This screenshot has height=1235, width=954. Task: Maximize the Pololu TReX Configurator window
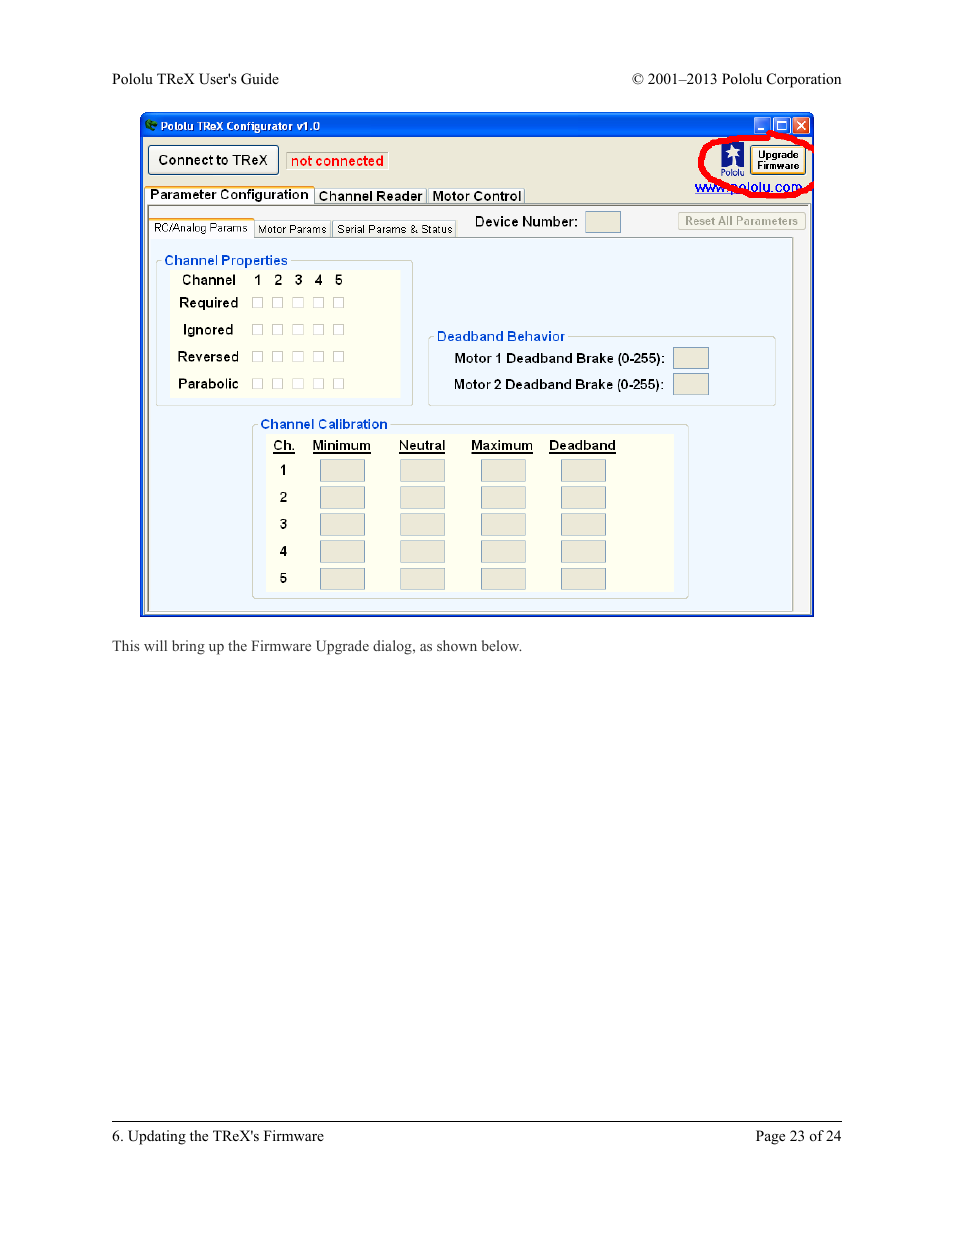click(x=782, y=125)
